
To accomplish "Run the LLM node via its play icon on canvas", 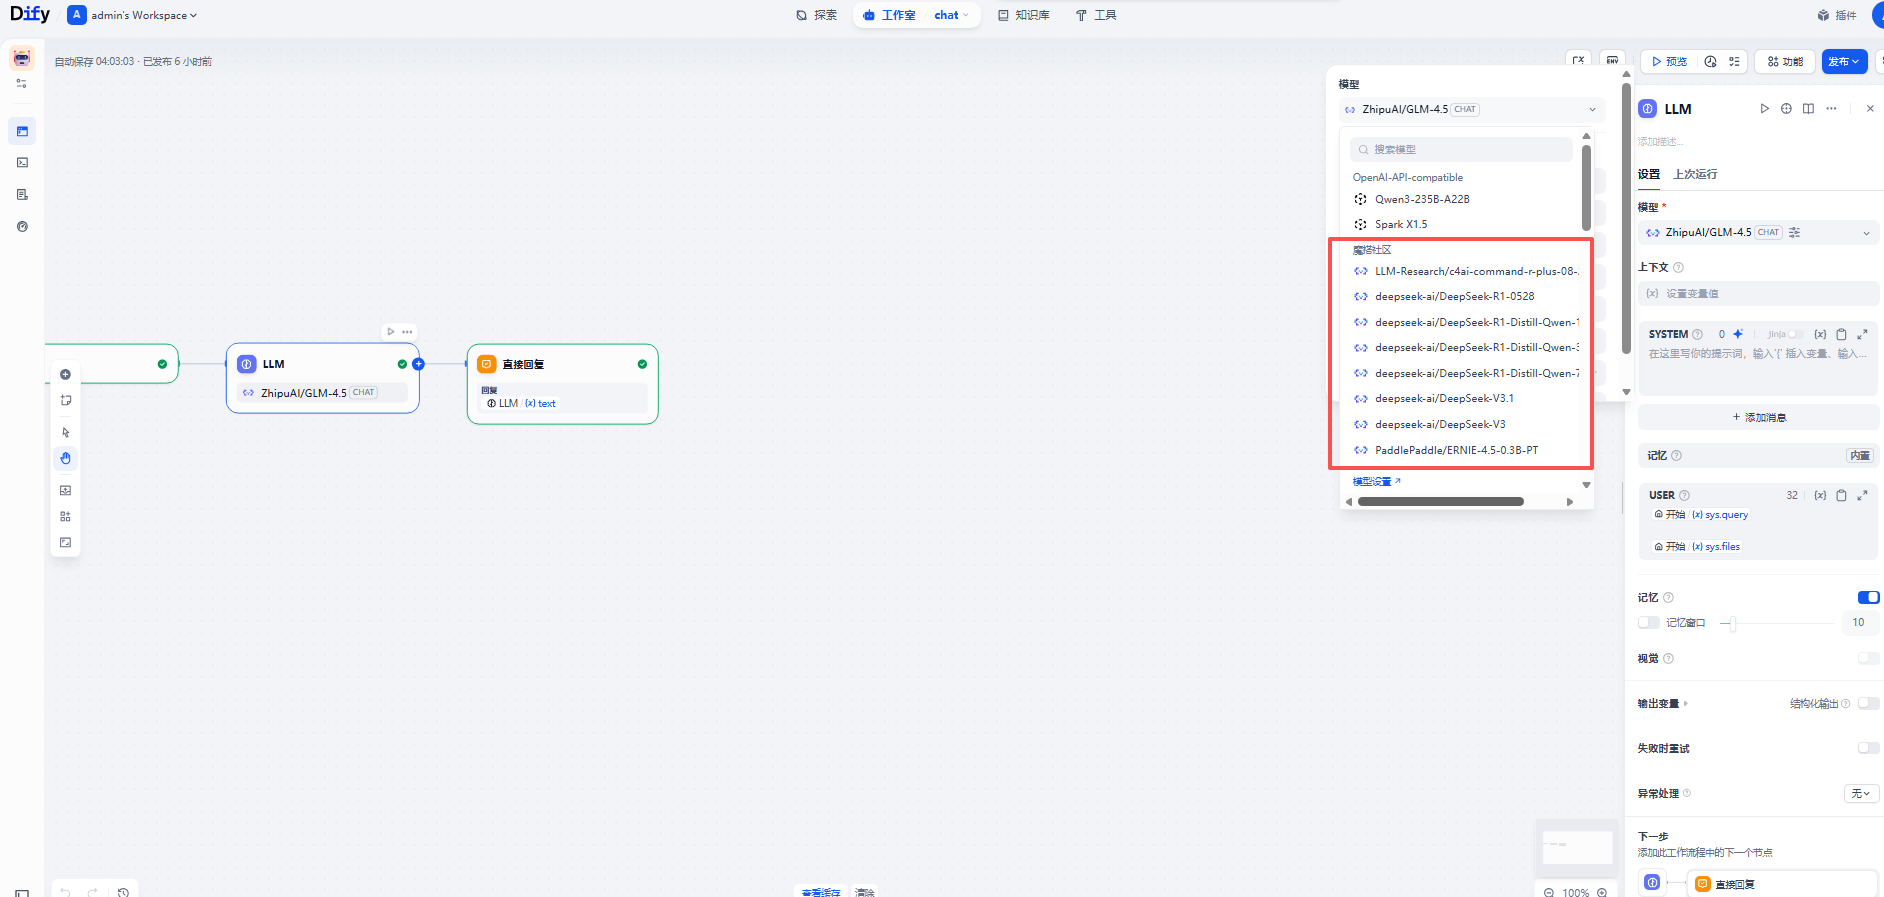I will click(x=391, y=331).
